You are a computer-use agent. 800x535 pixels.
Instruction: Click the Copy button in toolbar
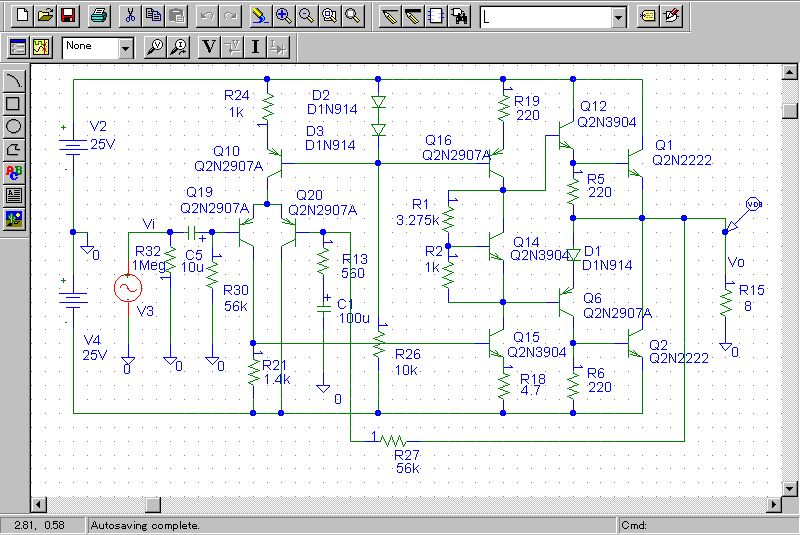point(152,16)
